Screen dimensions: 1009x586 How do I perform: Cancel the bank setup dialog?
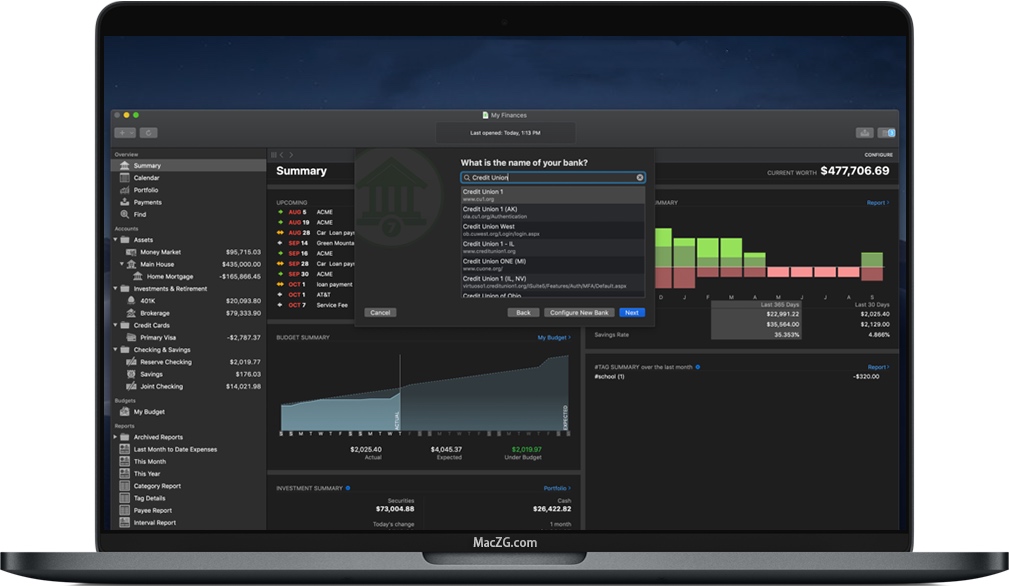[380, 312]
